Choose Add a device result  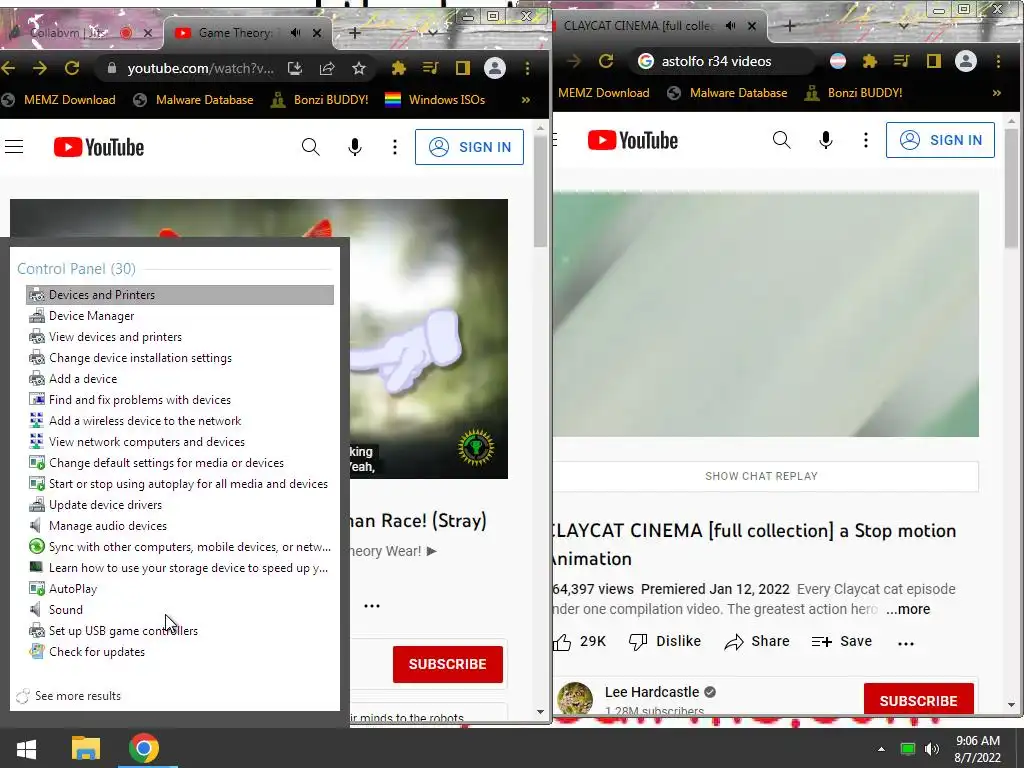tap(83, 379)
